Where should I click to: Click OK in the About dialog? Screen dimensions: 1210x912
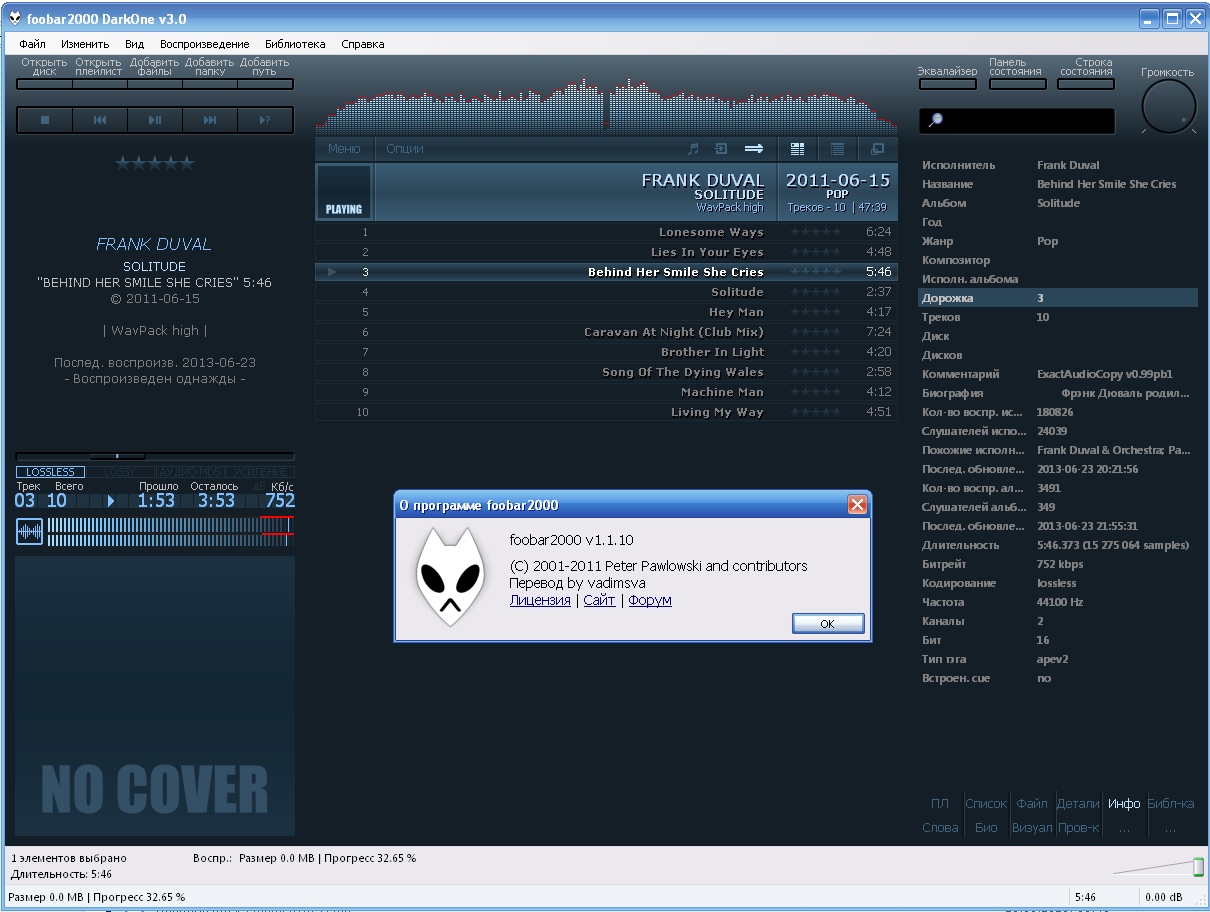point(827,623)
